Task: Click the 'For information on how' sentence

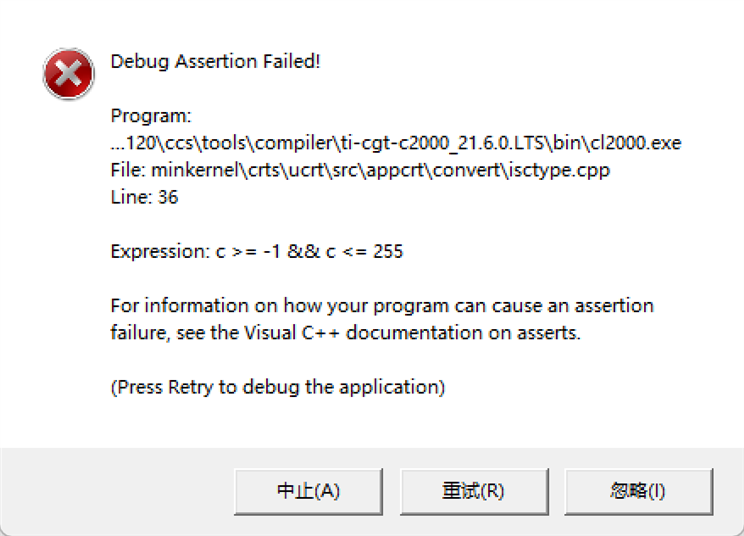Action: click(x=382, y=305)
